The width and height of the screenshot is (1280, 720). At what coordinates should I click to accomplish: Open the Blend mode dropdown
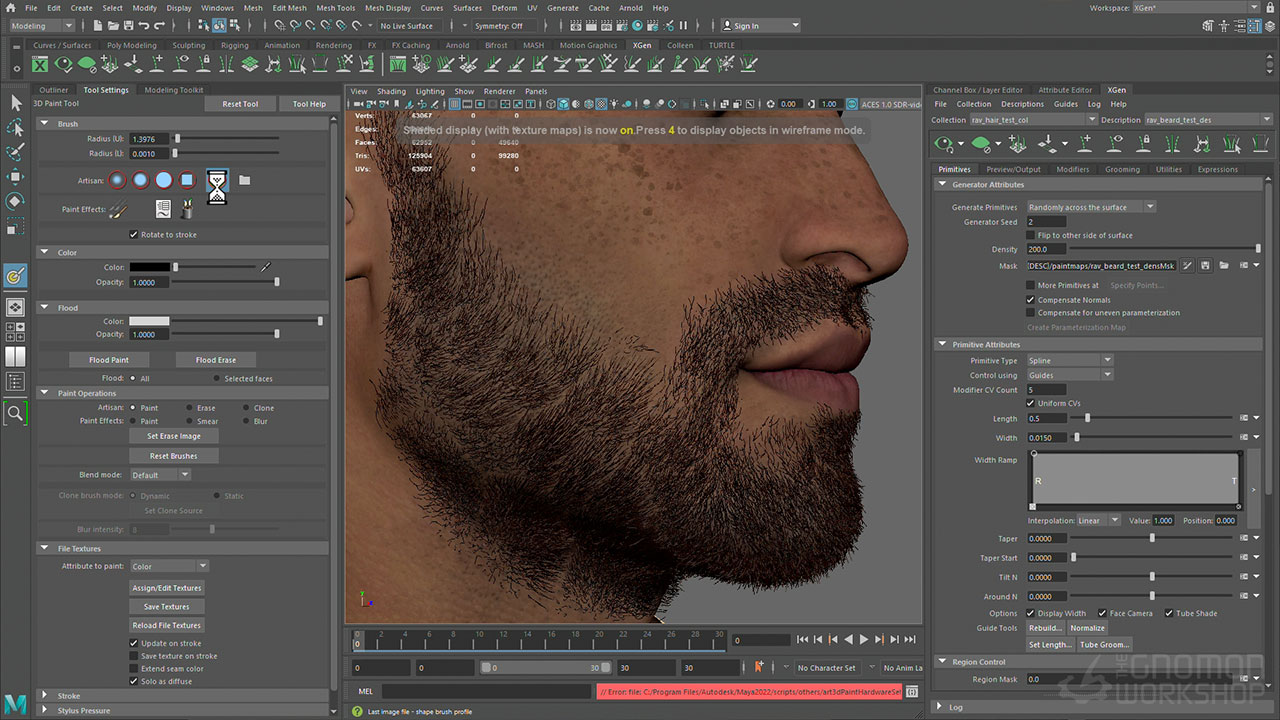coord(160,475)
